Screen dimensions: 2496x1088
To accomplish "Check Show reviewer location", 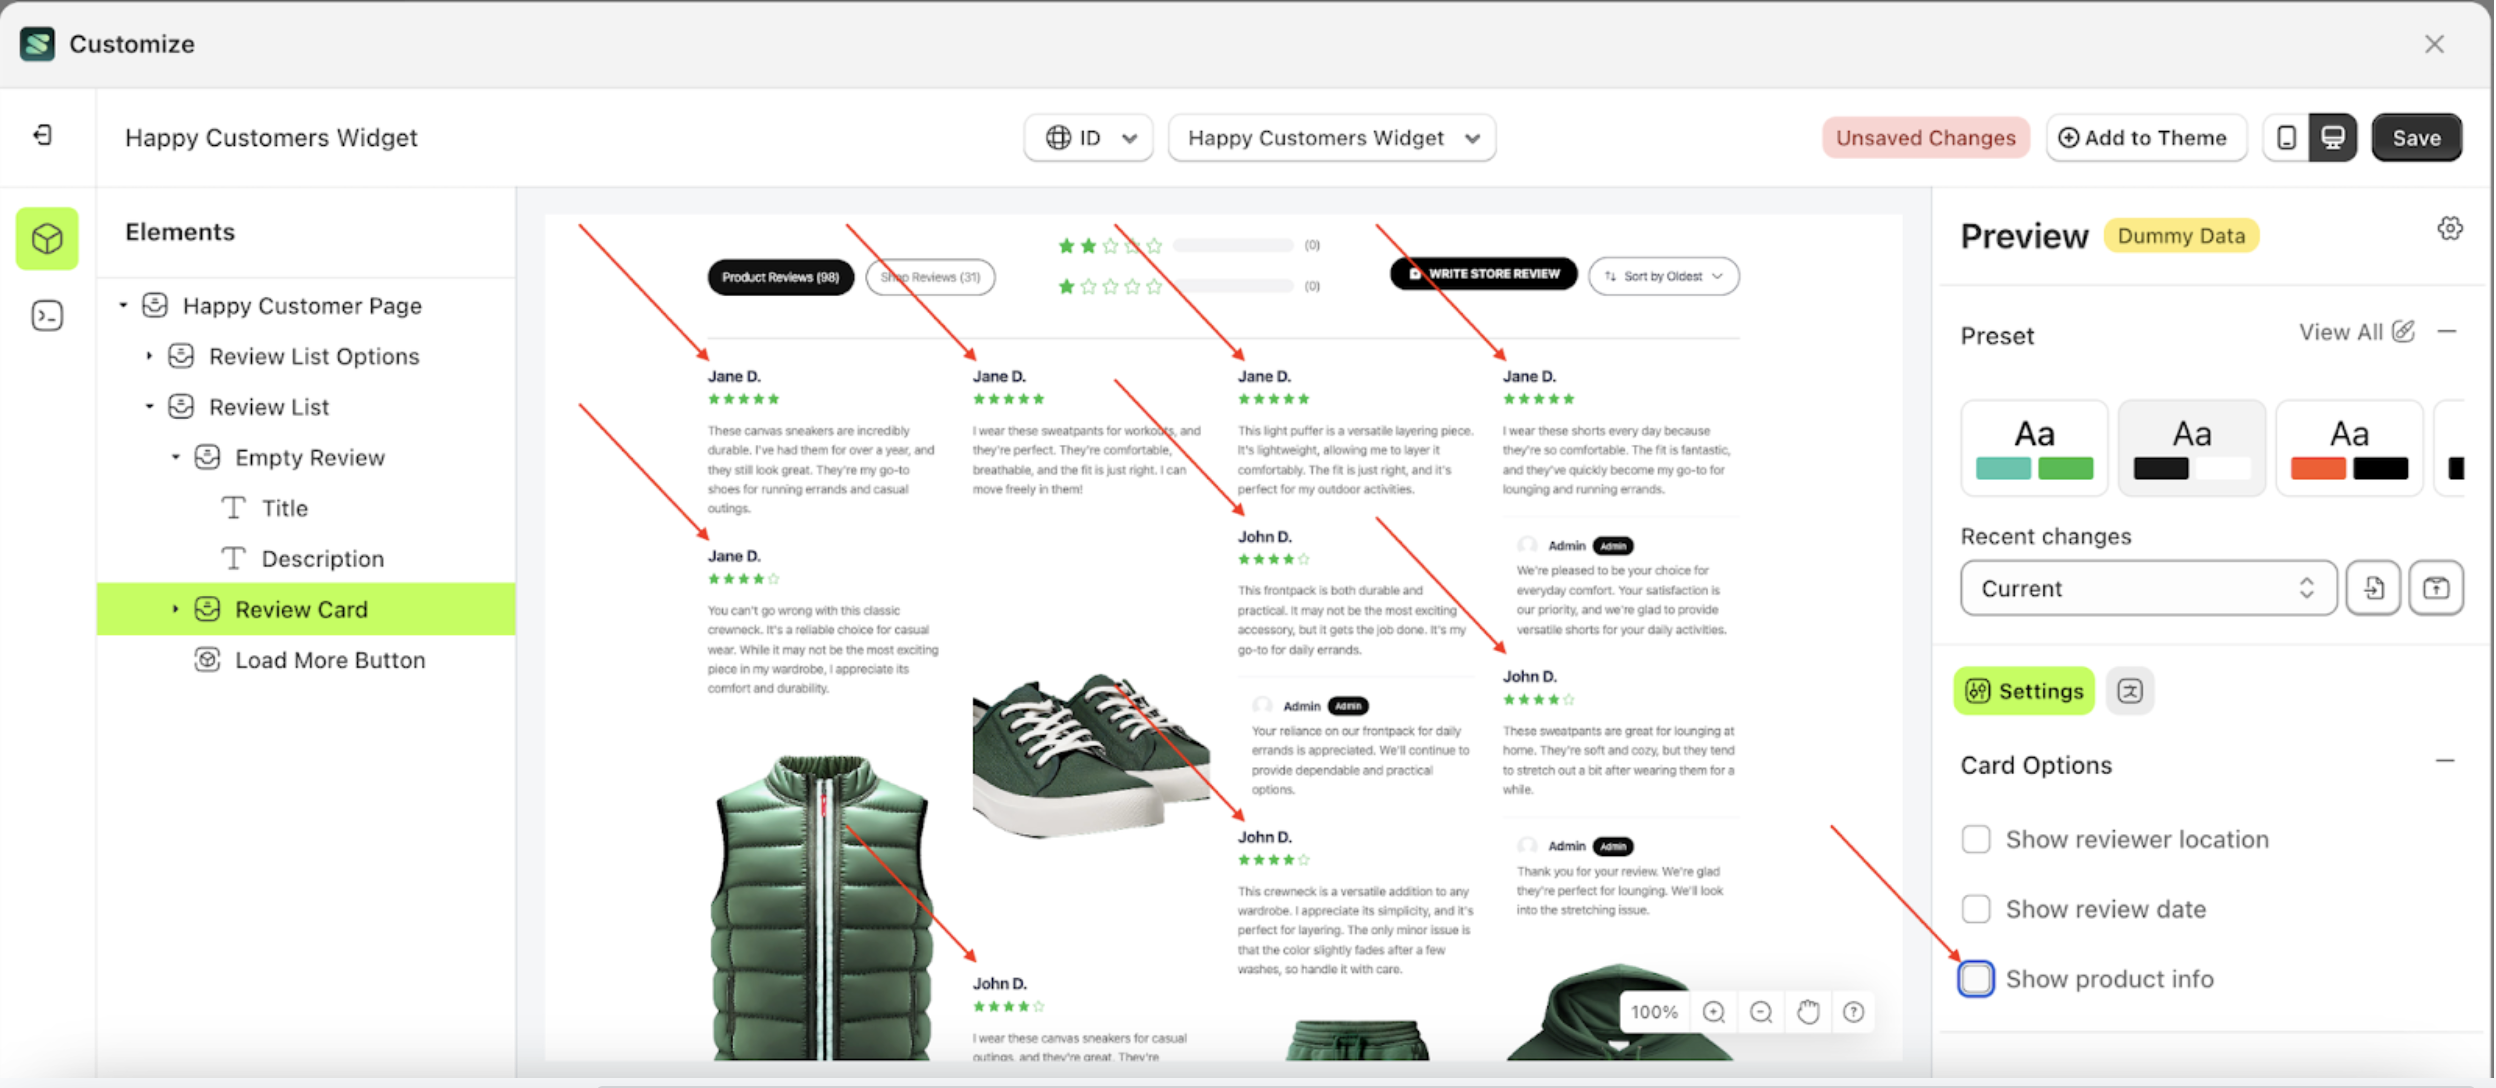I will (x=1975, y=839).
